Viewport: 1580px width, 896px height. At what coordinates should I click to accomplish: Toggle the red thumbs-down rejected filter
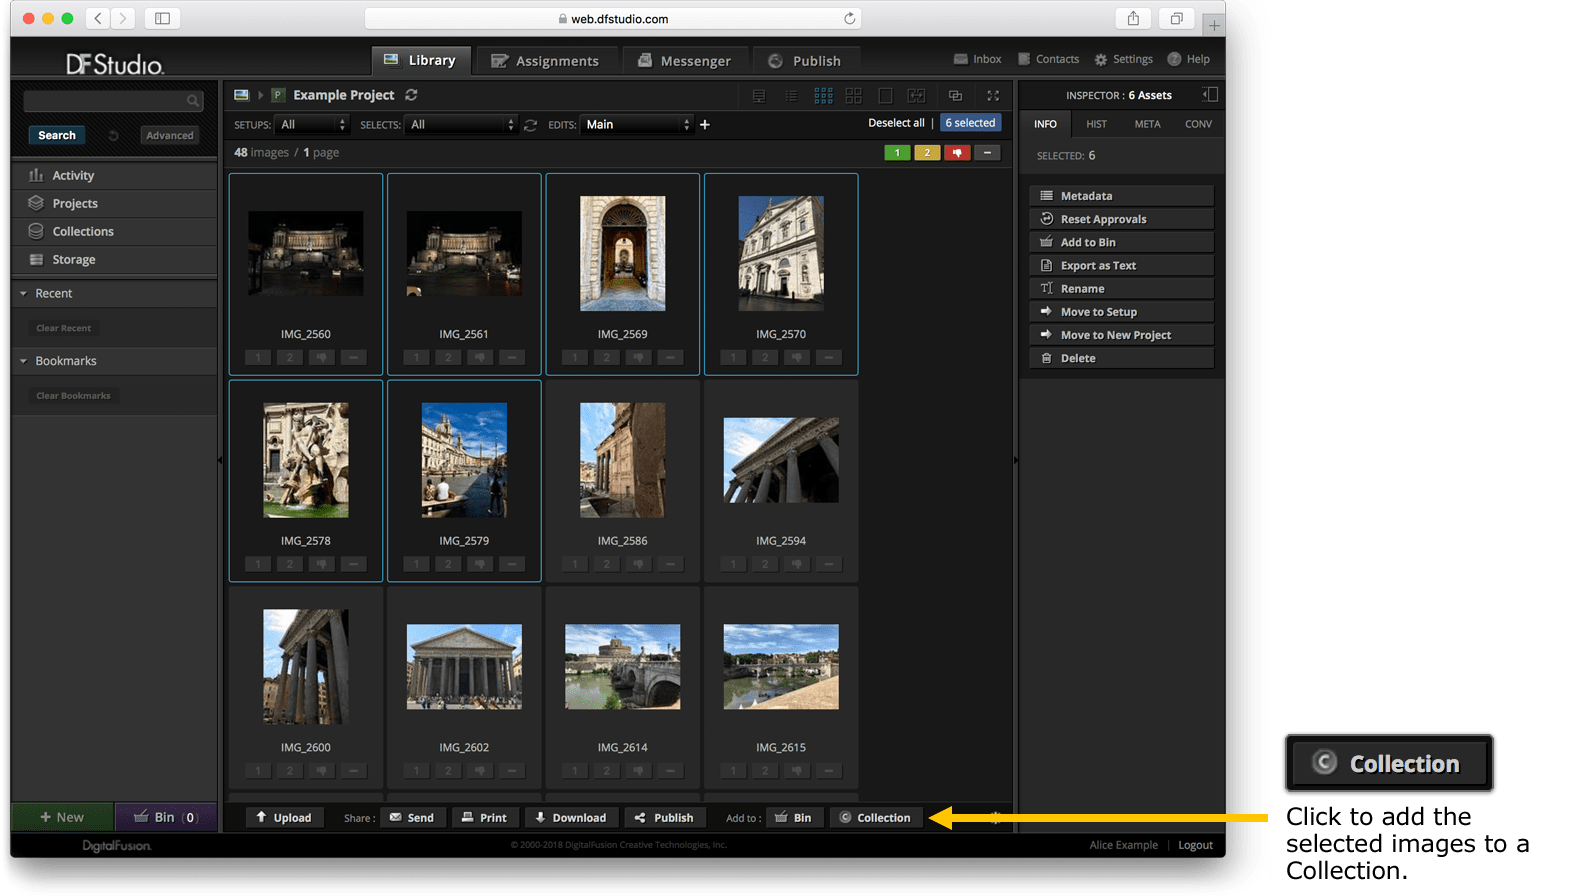point(957,153)
